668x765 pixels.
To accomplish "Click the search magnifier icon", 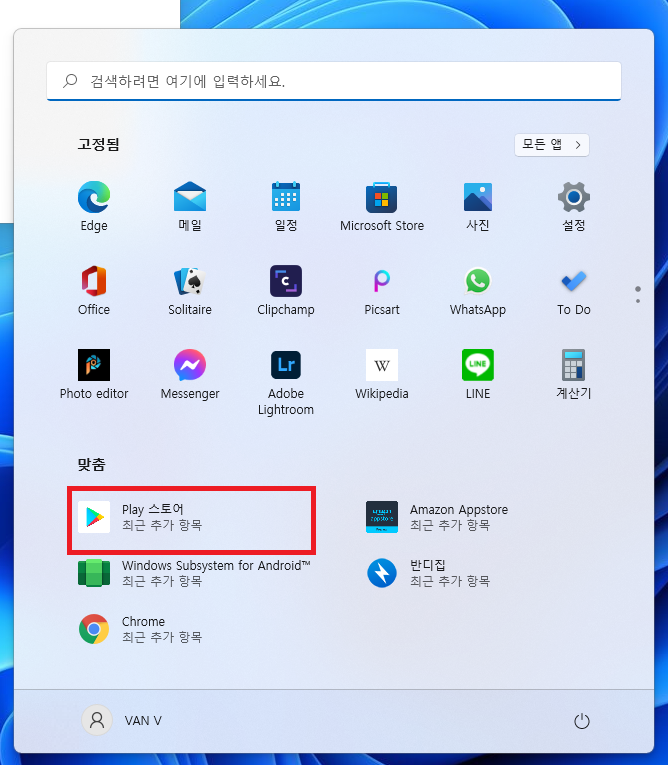I will 70,81.
